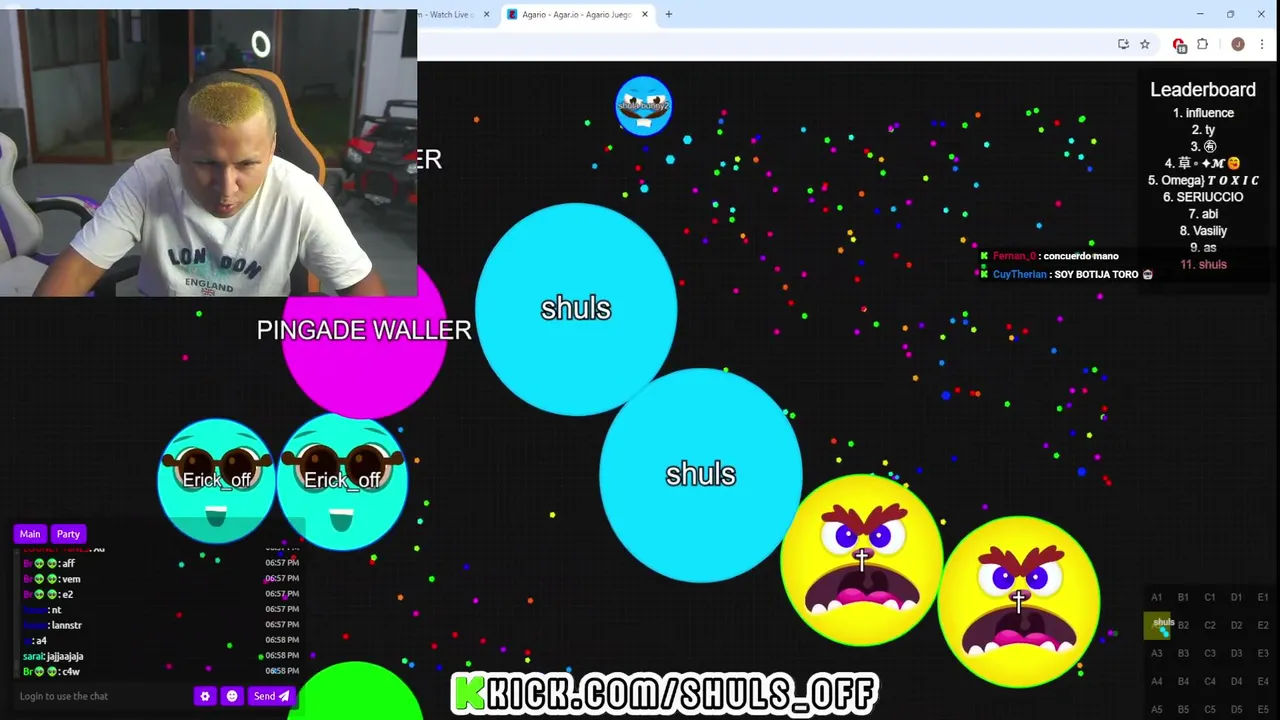
Task: Click the Kick badge beside Fernan_0
Action: click(x=984, y=256)
